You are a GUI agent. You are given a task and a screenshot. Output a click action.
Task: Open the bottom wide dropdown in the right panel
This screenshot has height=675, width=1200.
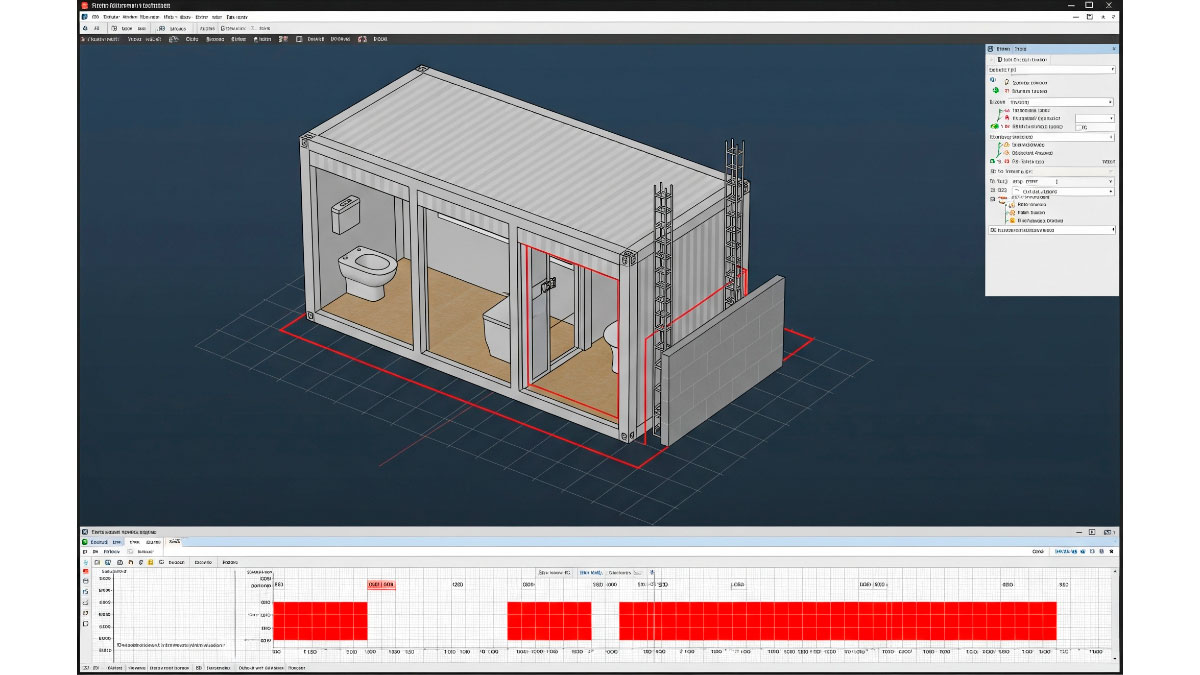pos(1051,230)
